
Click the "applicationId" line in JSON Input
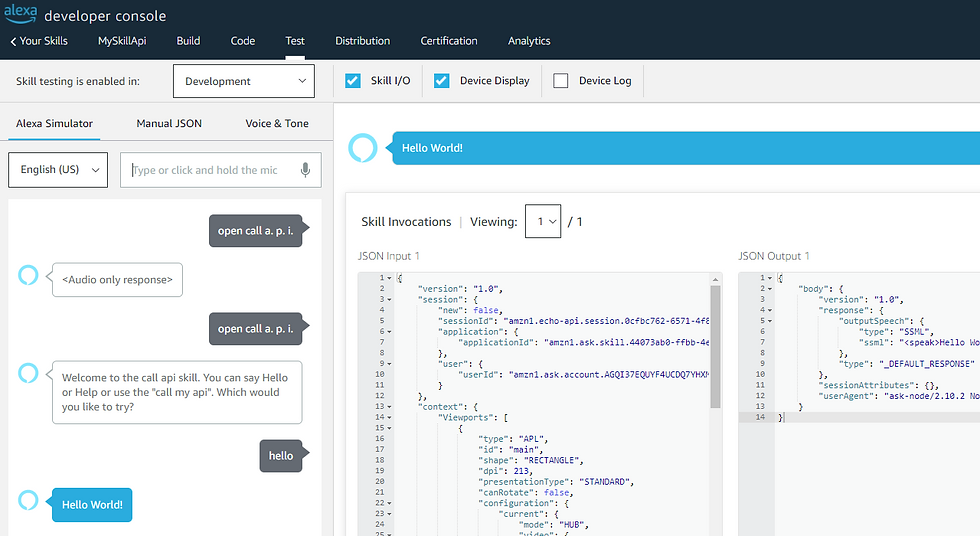coord(583,342)
